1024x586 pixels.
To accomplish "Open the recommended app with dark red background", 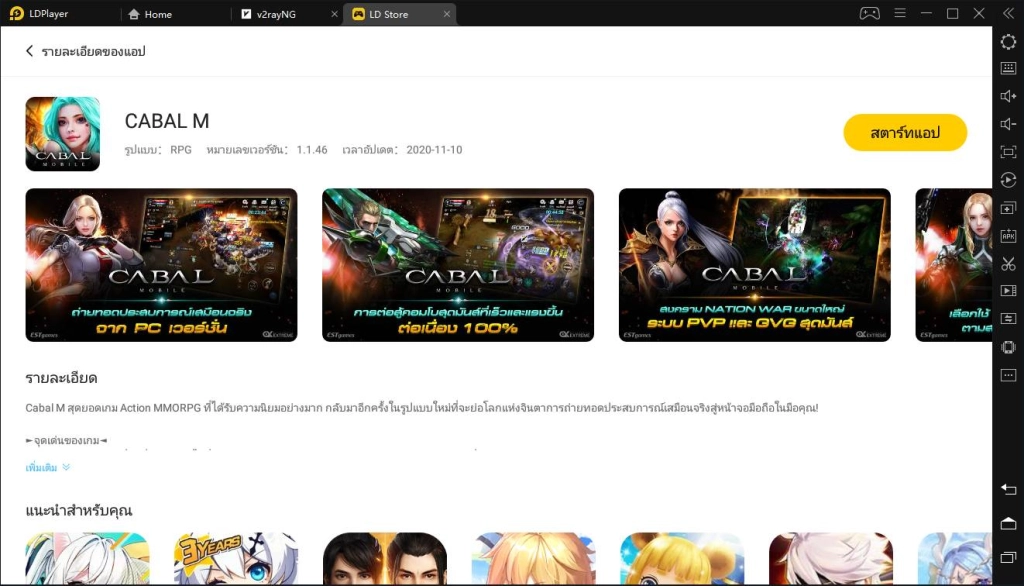I will (x=831, y=559).
